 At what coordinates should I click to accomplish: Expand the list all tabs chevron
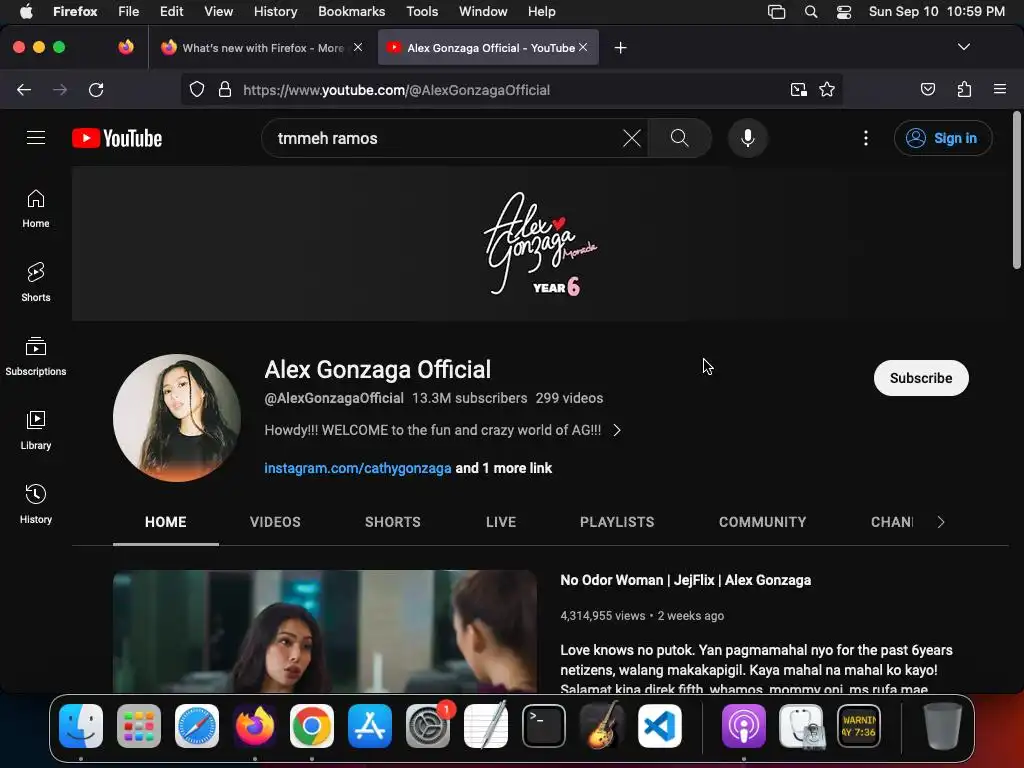tap(963, 47)
